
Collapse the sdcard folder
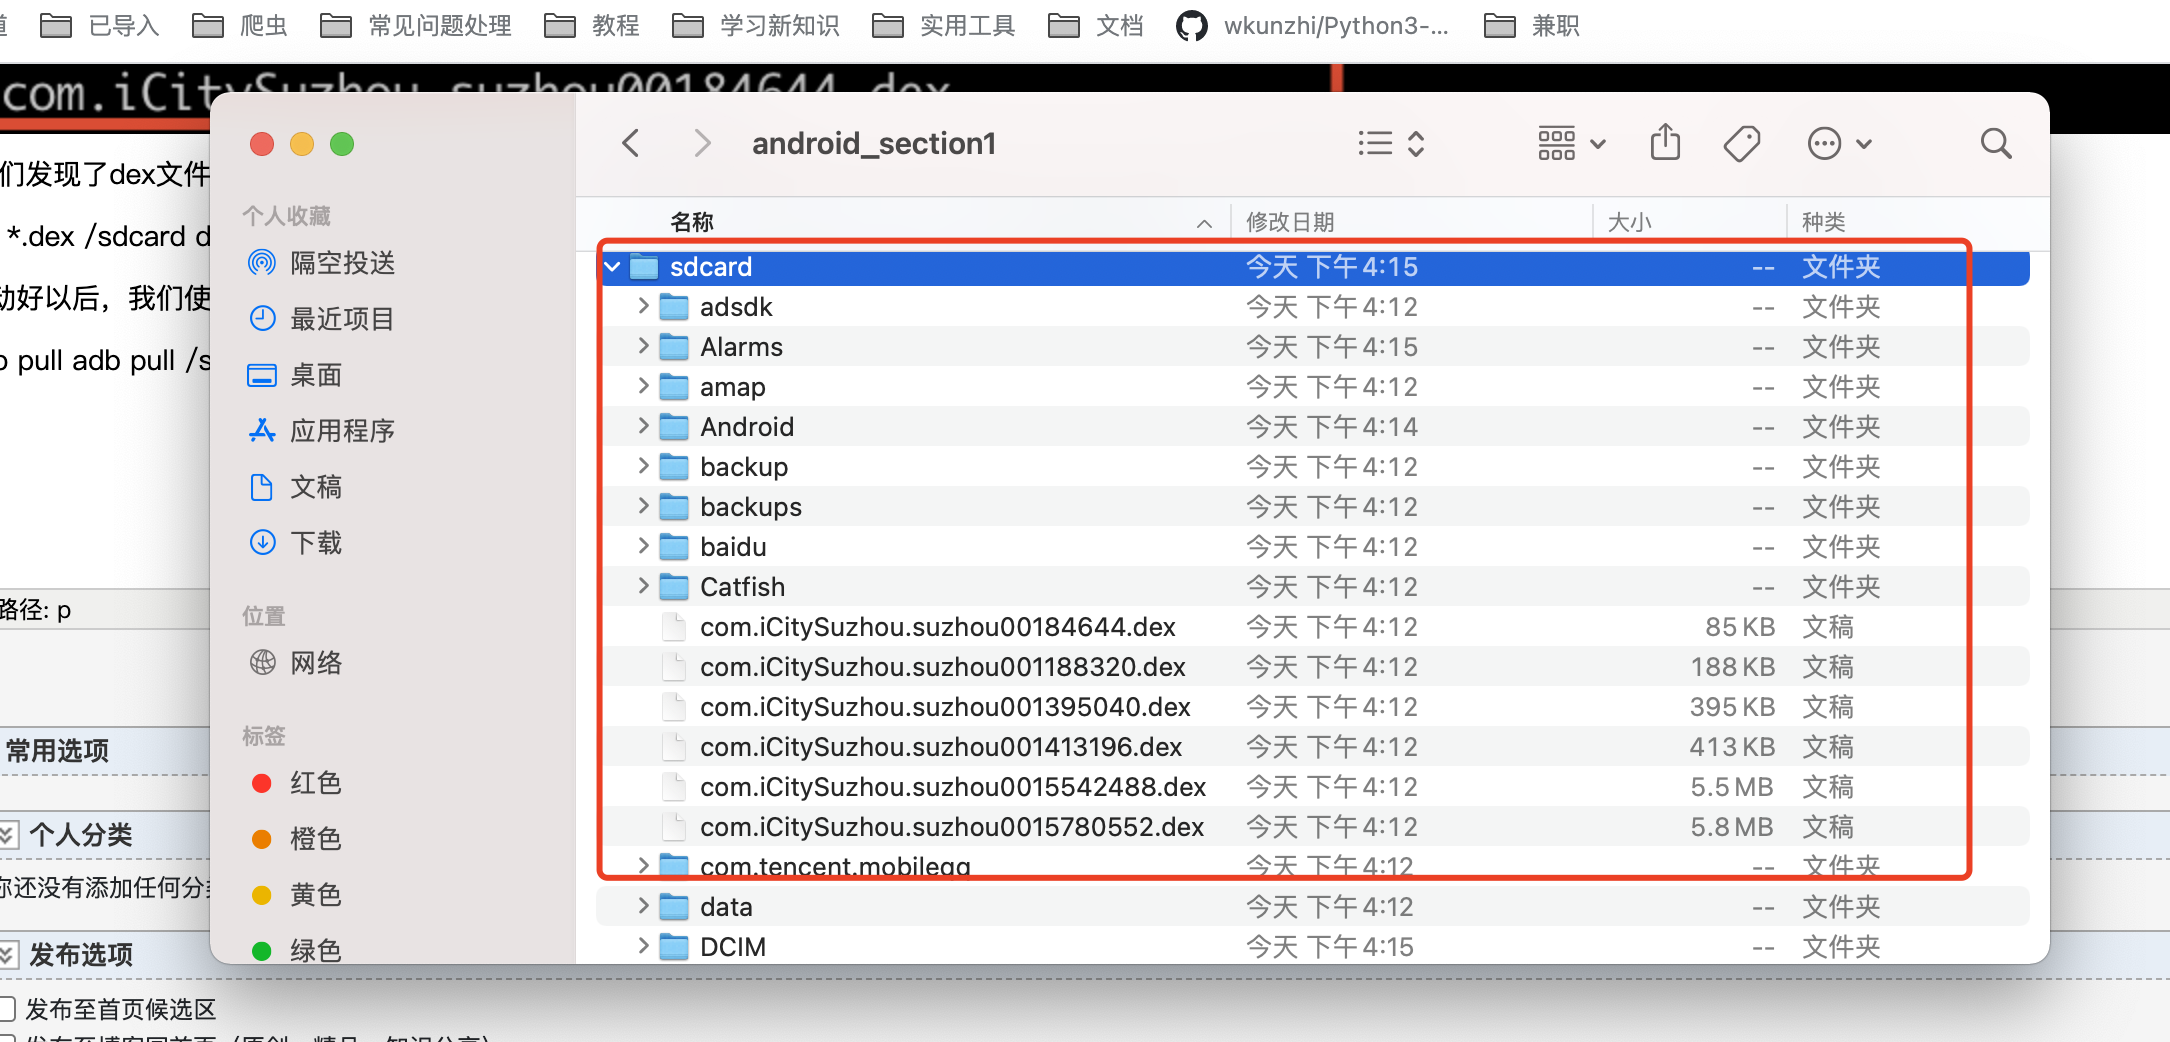pos(612,267)
